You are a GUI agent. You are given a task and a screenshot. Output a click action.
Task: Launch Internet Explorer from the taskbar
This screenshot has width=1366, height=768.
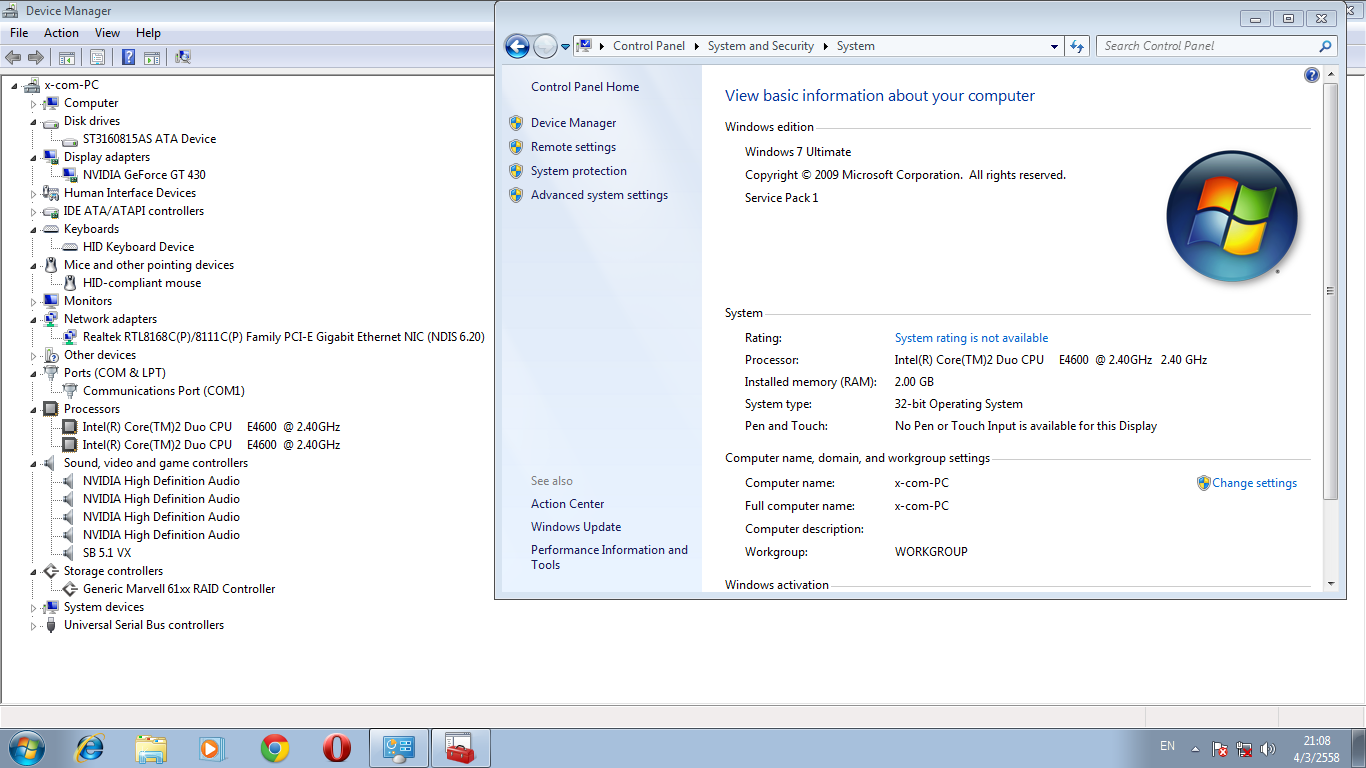pyautogui.click(x=91, y=748)
